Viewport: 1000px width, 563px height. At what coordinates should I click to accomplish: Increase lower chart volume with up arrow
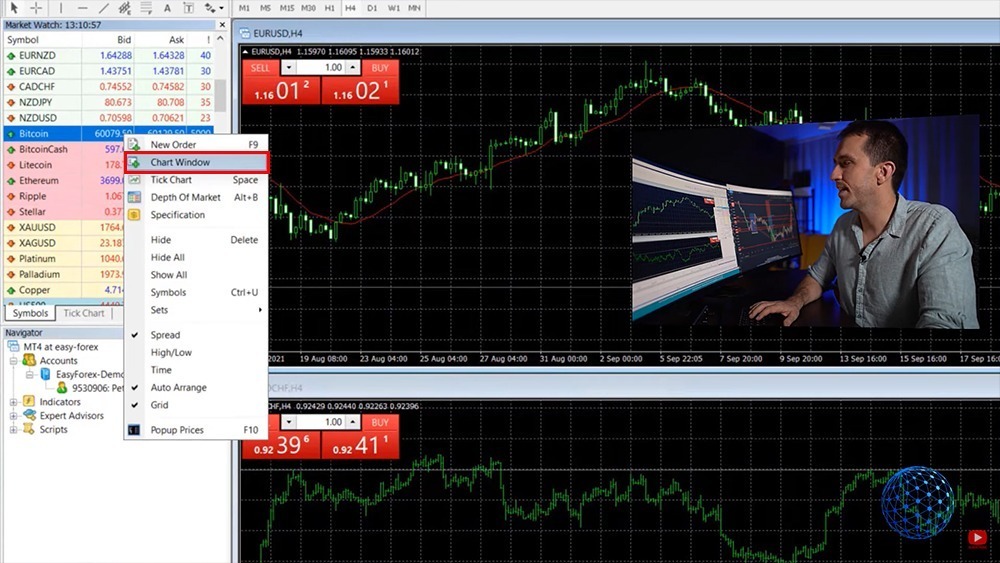pos(353,422)
